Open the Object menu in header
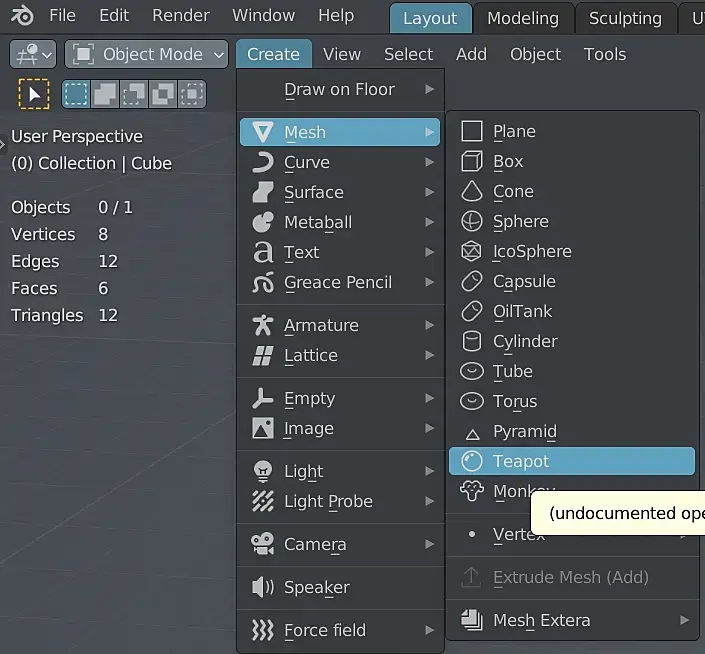Image resolution: width=705 pixels, height=654 pixels. [535, 54]
